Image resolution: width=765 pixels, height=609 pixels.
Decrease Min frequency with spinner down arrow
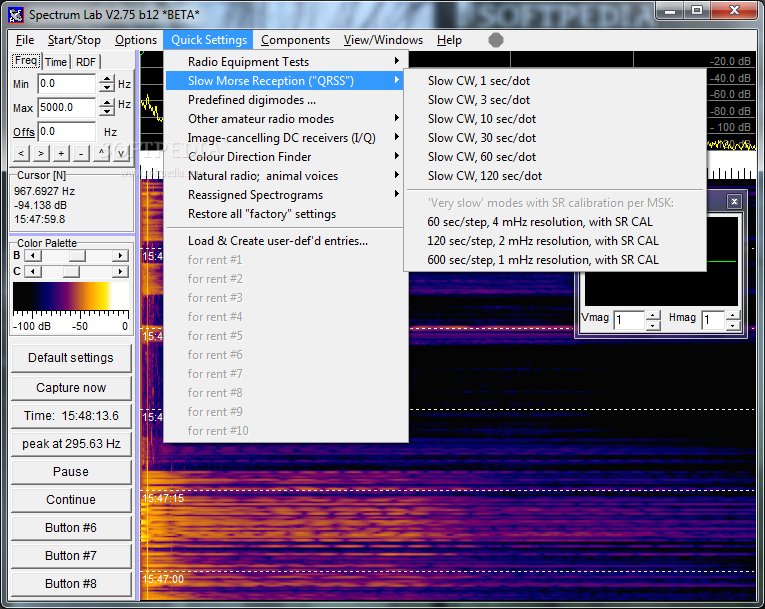coord(106,88)
